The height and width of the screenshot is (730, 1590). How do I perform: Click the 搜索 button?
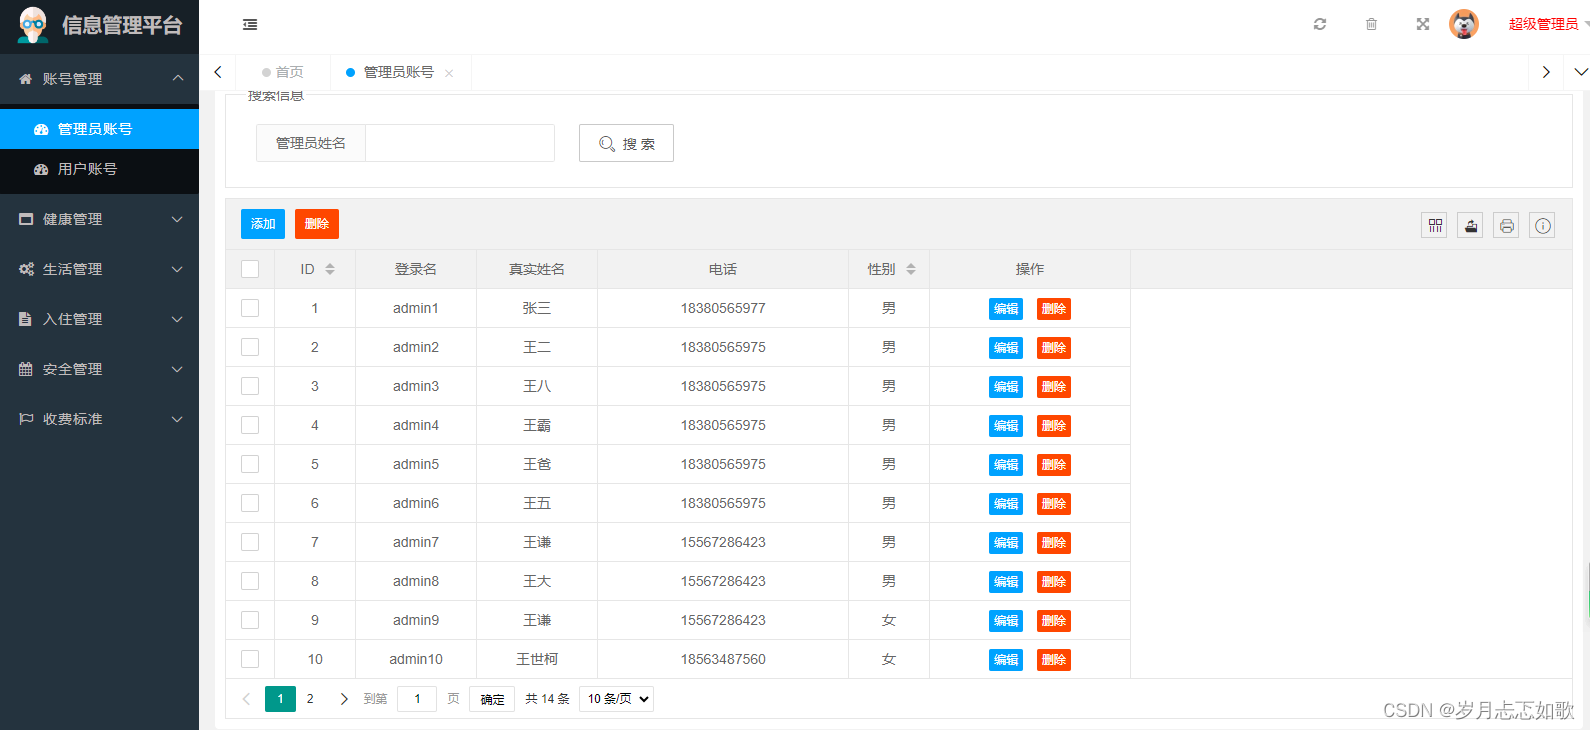coord(626,143)
